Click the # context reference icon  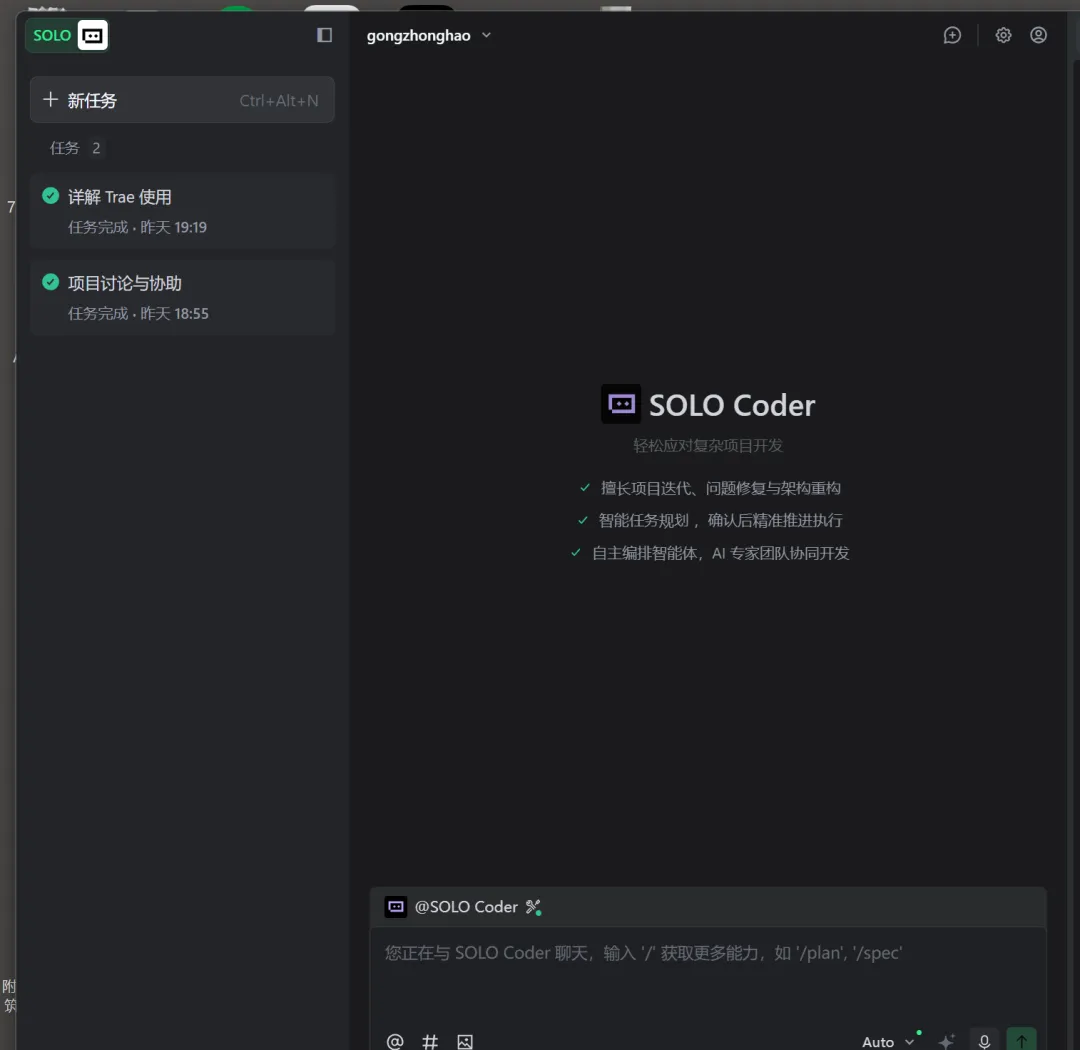point(430,1041)
